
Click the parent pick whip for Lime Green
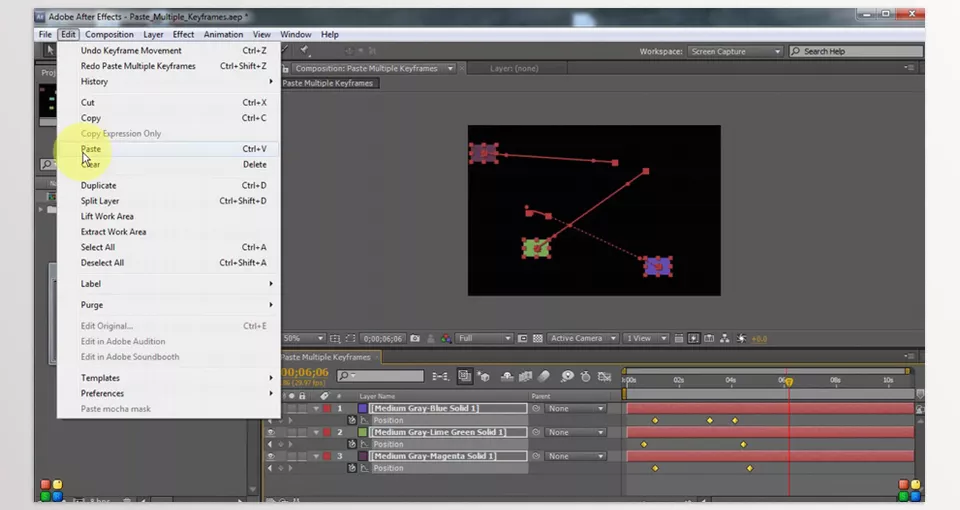(x=536, y=432)
